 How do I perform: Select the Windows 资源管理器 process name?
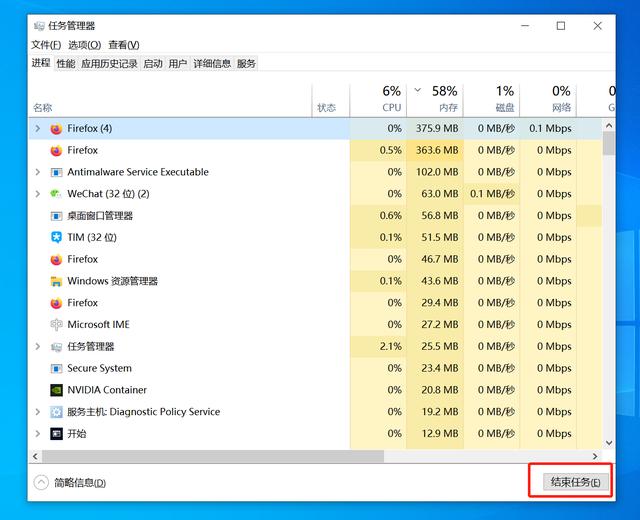(x=113, y=281)
